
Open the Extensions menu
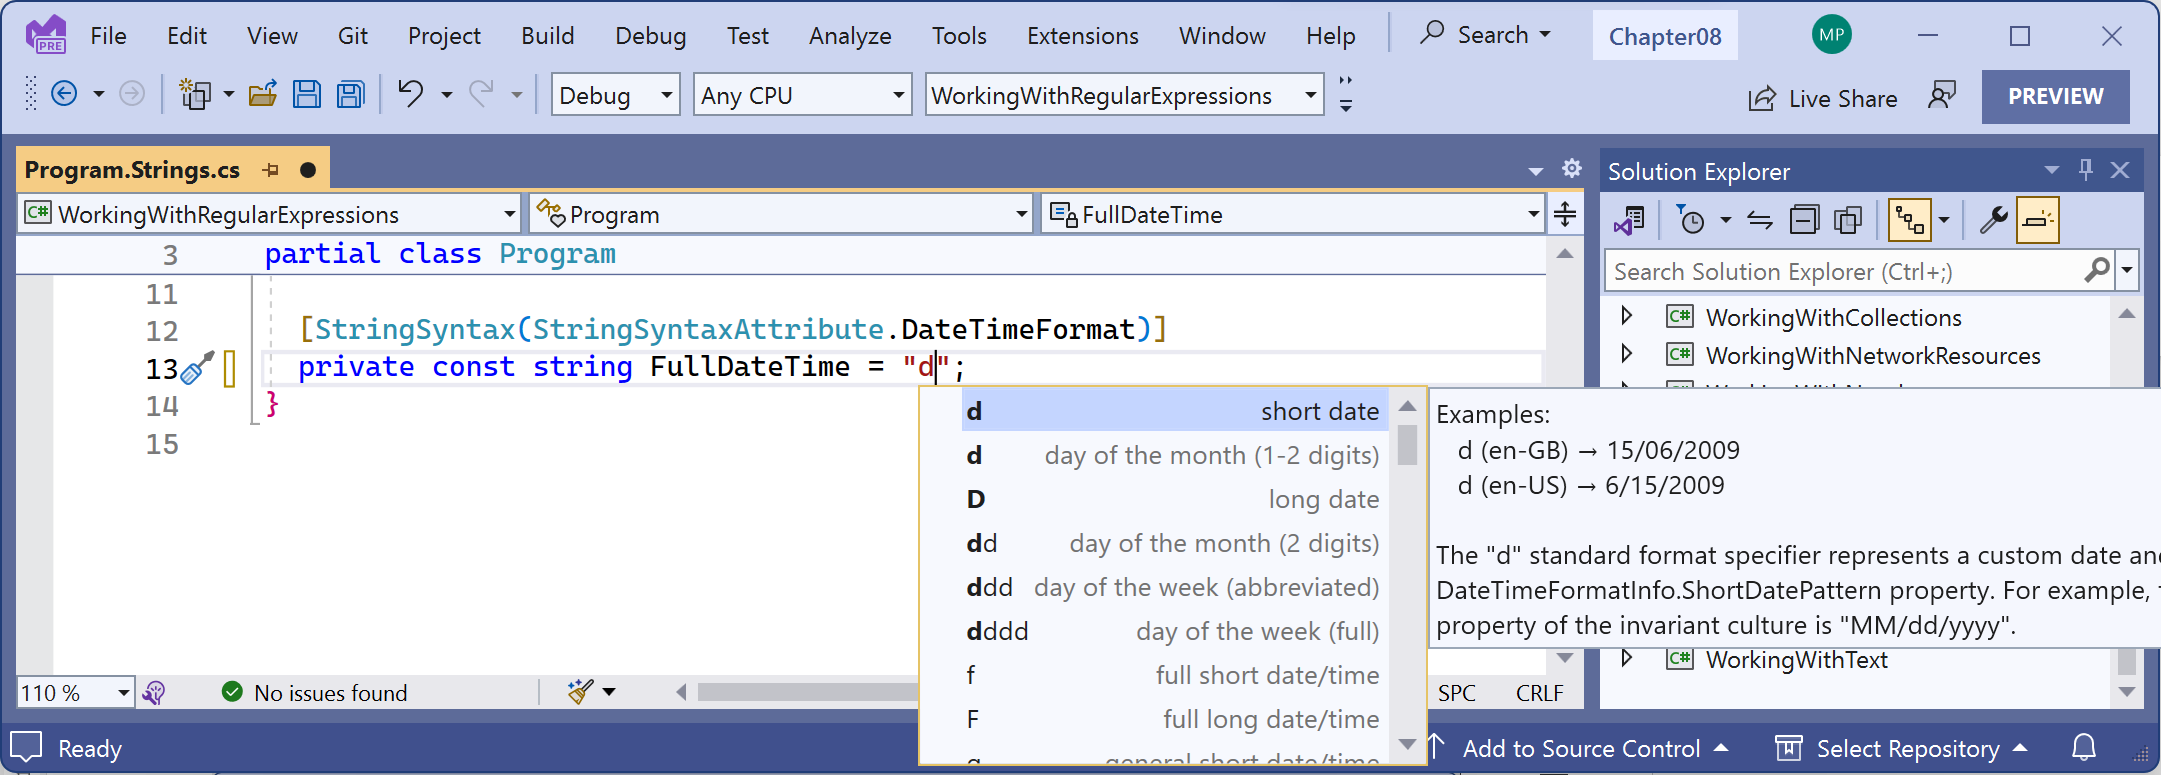(x=1082, y=36)
